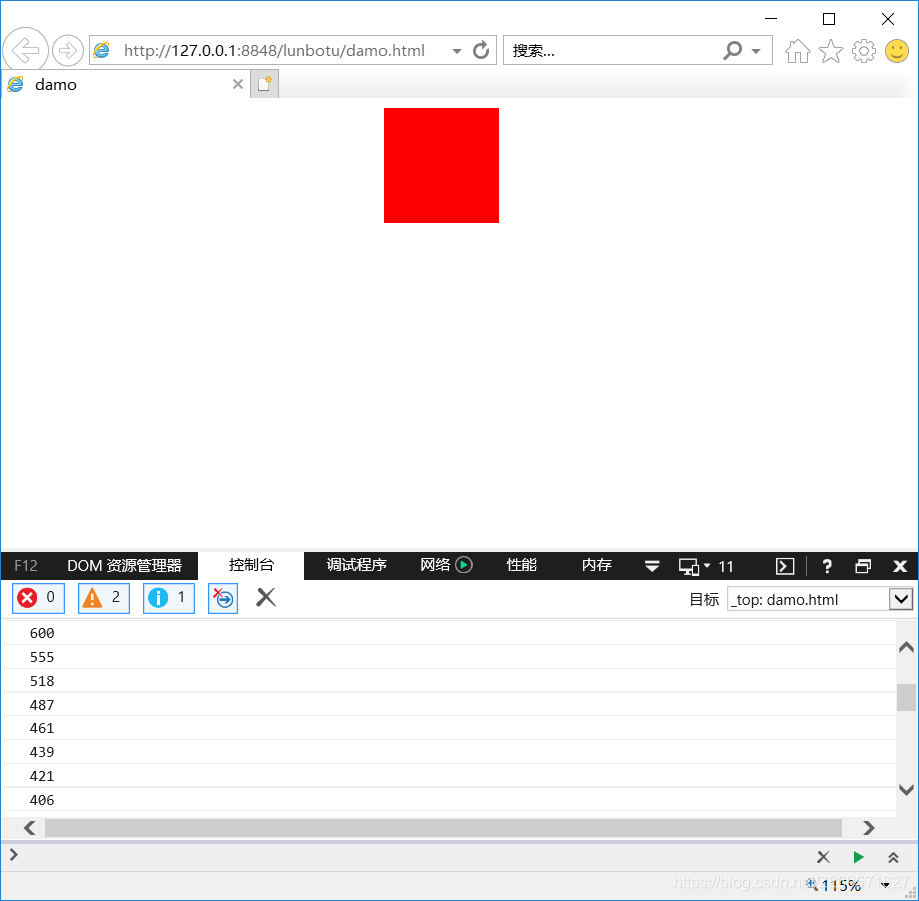Click horizontal scroll left arrow
This screenshot has width=919, height=901.
tap(29, 828)
